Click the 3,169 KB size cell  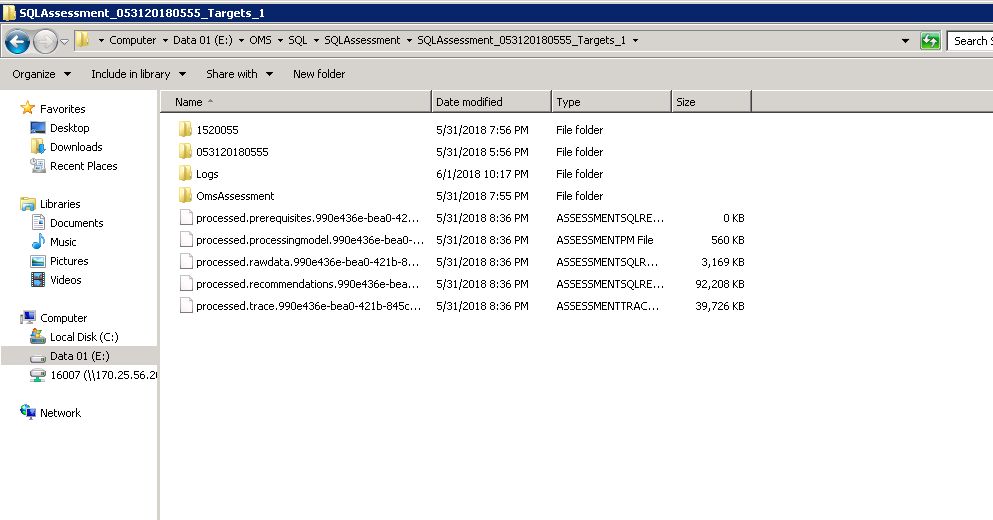coord(723,262)
